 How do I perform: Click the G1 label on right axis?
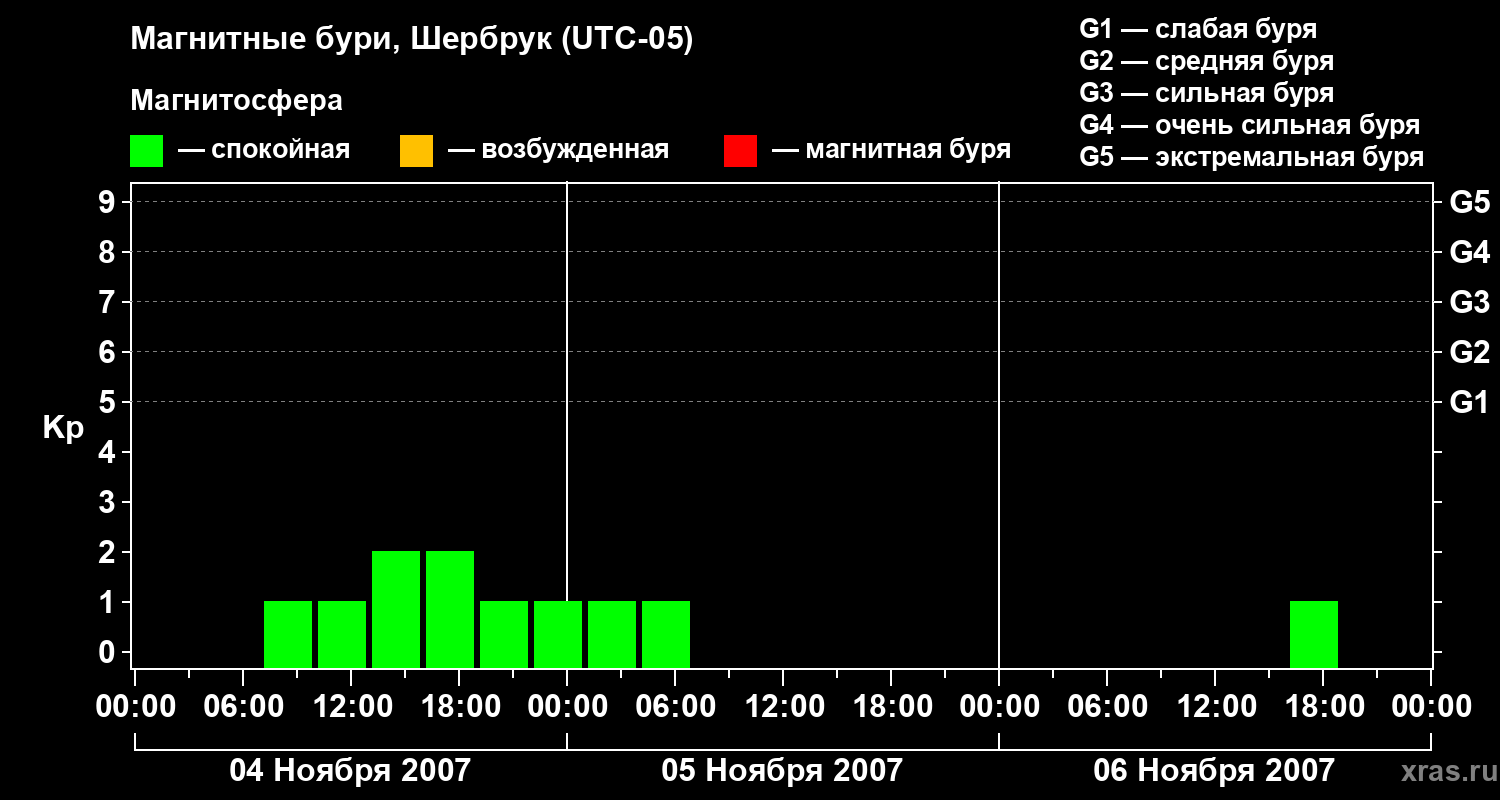point(1470,402)
